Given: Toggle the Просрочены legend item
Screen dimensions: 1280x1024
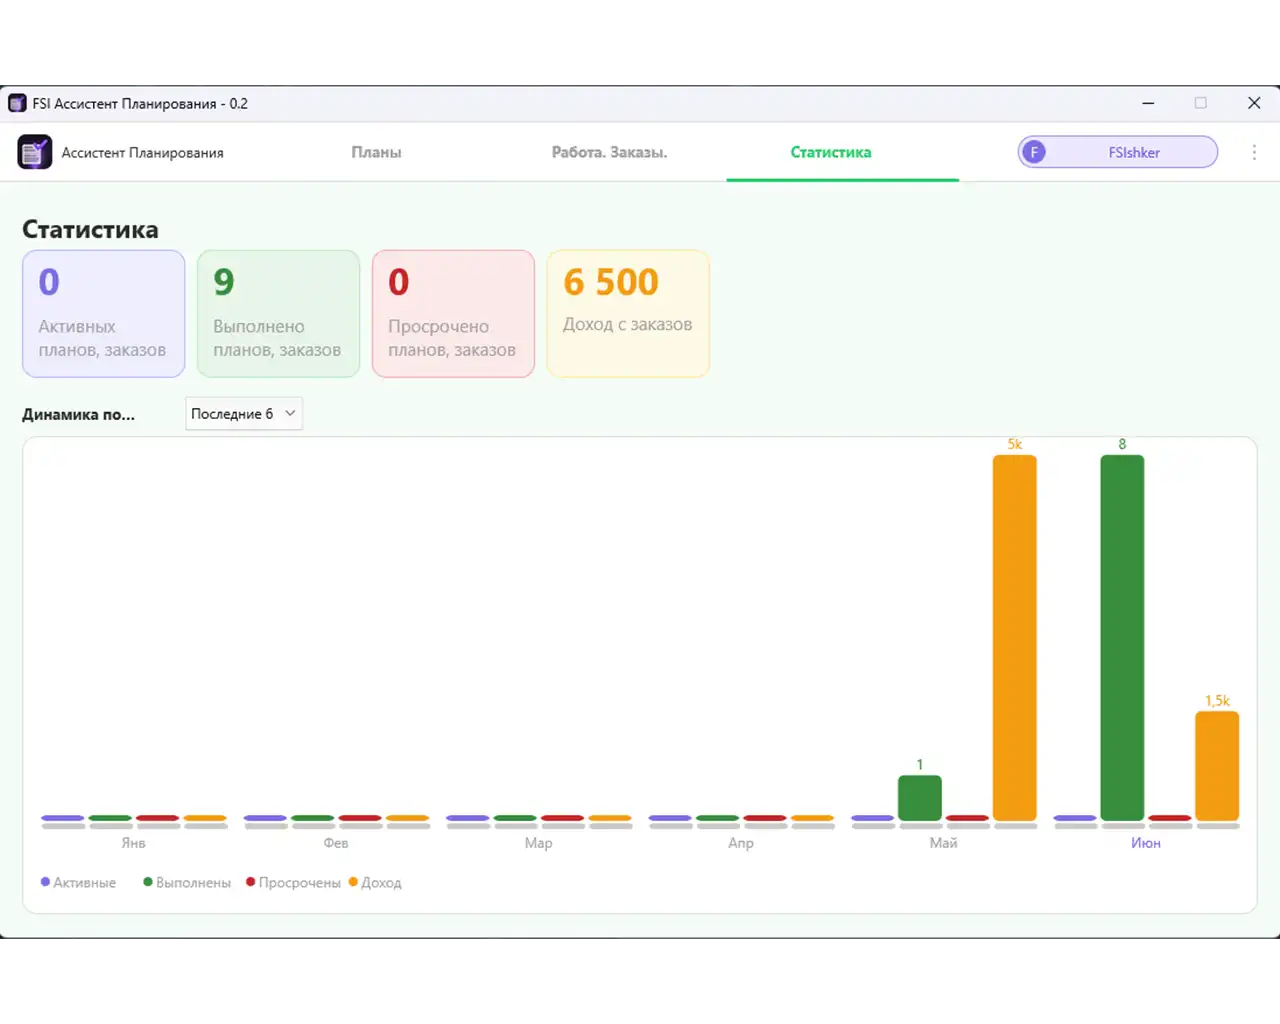Looking at the screenshot, I should click(x=293, y=882).
